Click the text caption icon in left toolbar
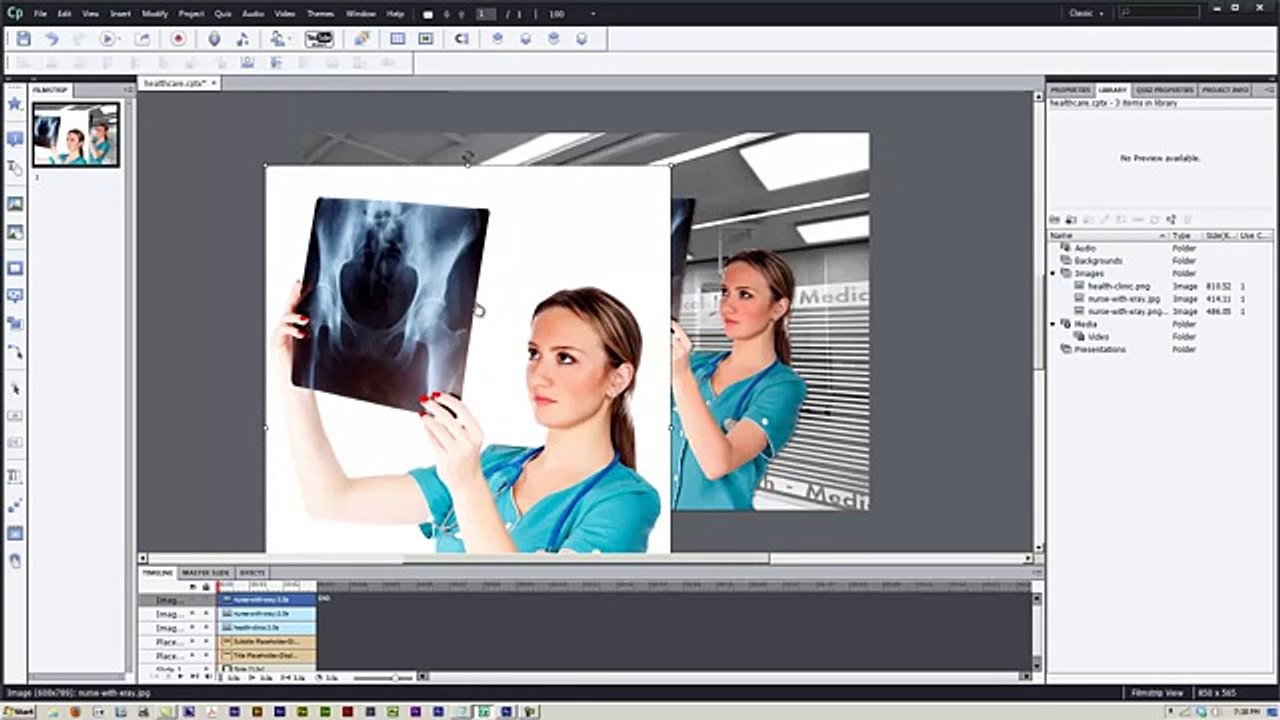Image resolution: width=1280 pixels, height=720 pixels. pyautogui.click(x=15, y=139)
